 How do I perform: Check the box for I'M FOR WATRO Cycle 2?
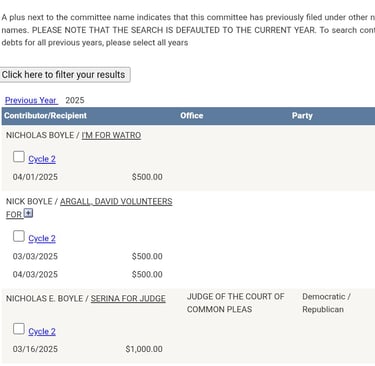click(x=19, y=157)
